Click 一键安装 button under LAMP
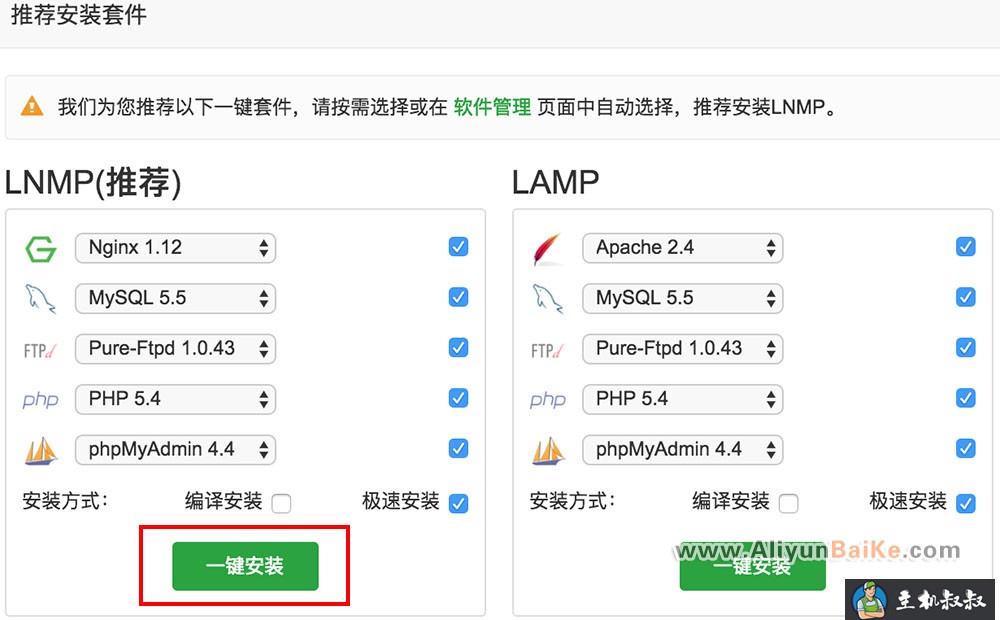 pyautogui.click(x=753, y=566)
